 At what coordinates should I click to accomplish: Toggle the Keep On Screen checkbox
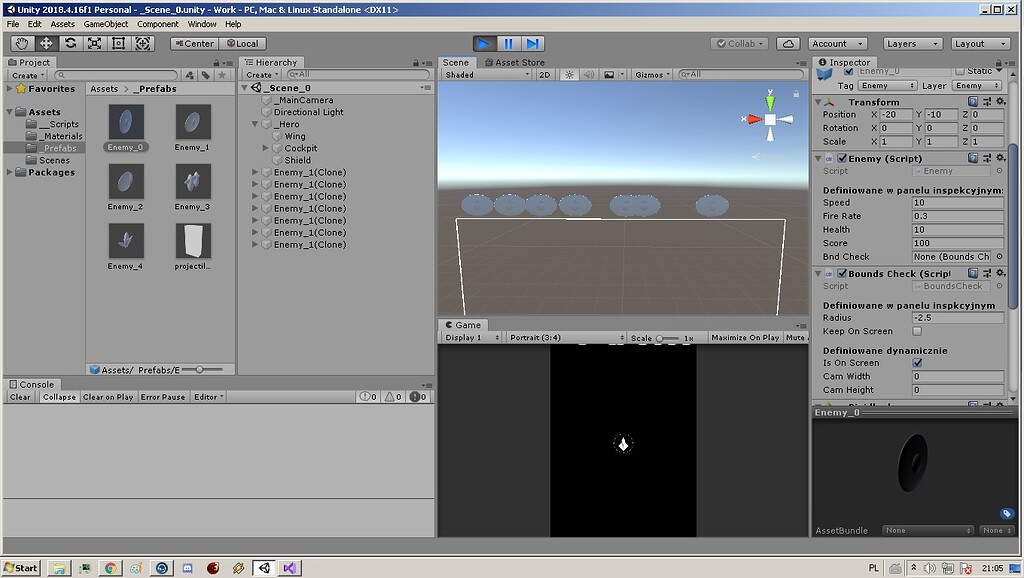917,331
